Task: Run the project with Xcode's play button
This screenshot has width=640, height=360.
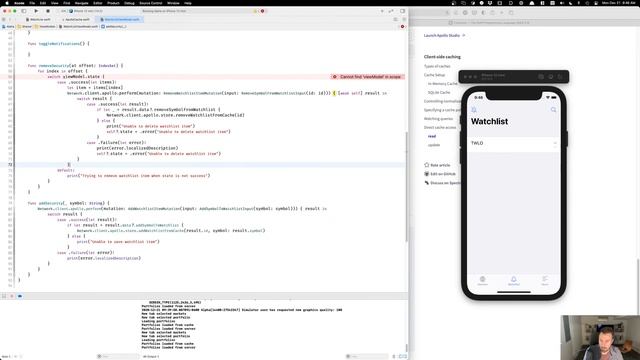Action: point(36,11)
